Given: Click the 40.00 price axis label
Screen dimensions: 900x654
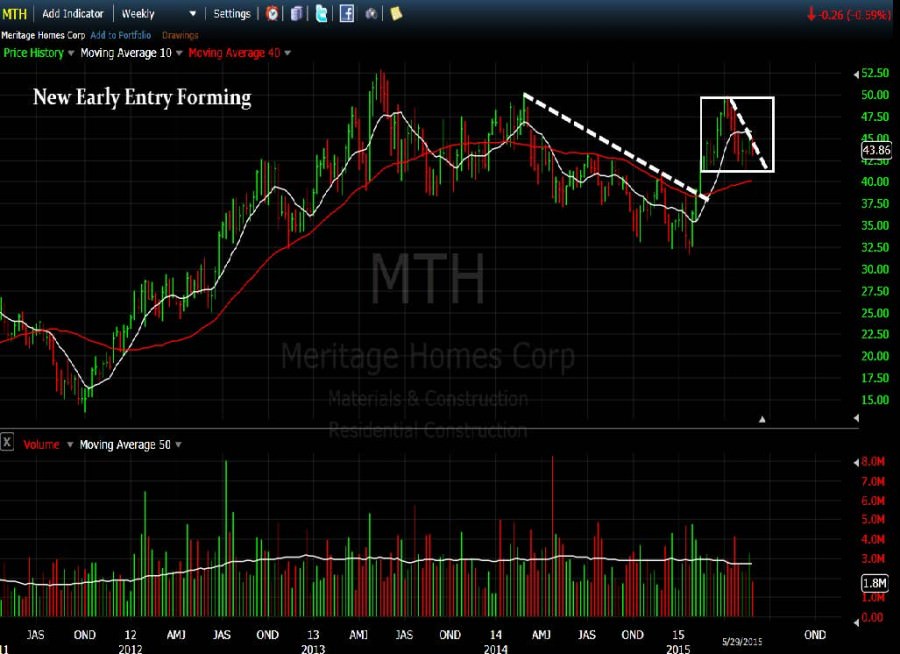Looking at the screenshot, I should [875, 181].
